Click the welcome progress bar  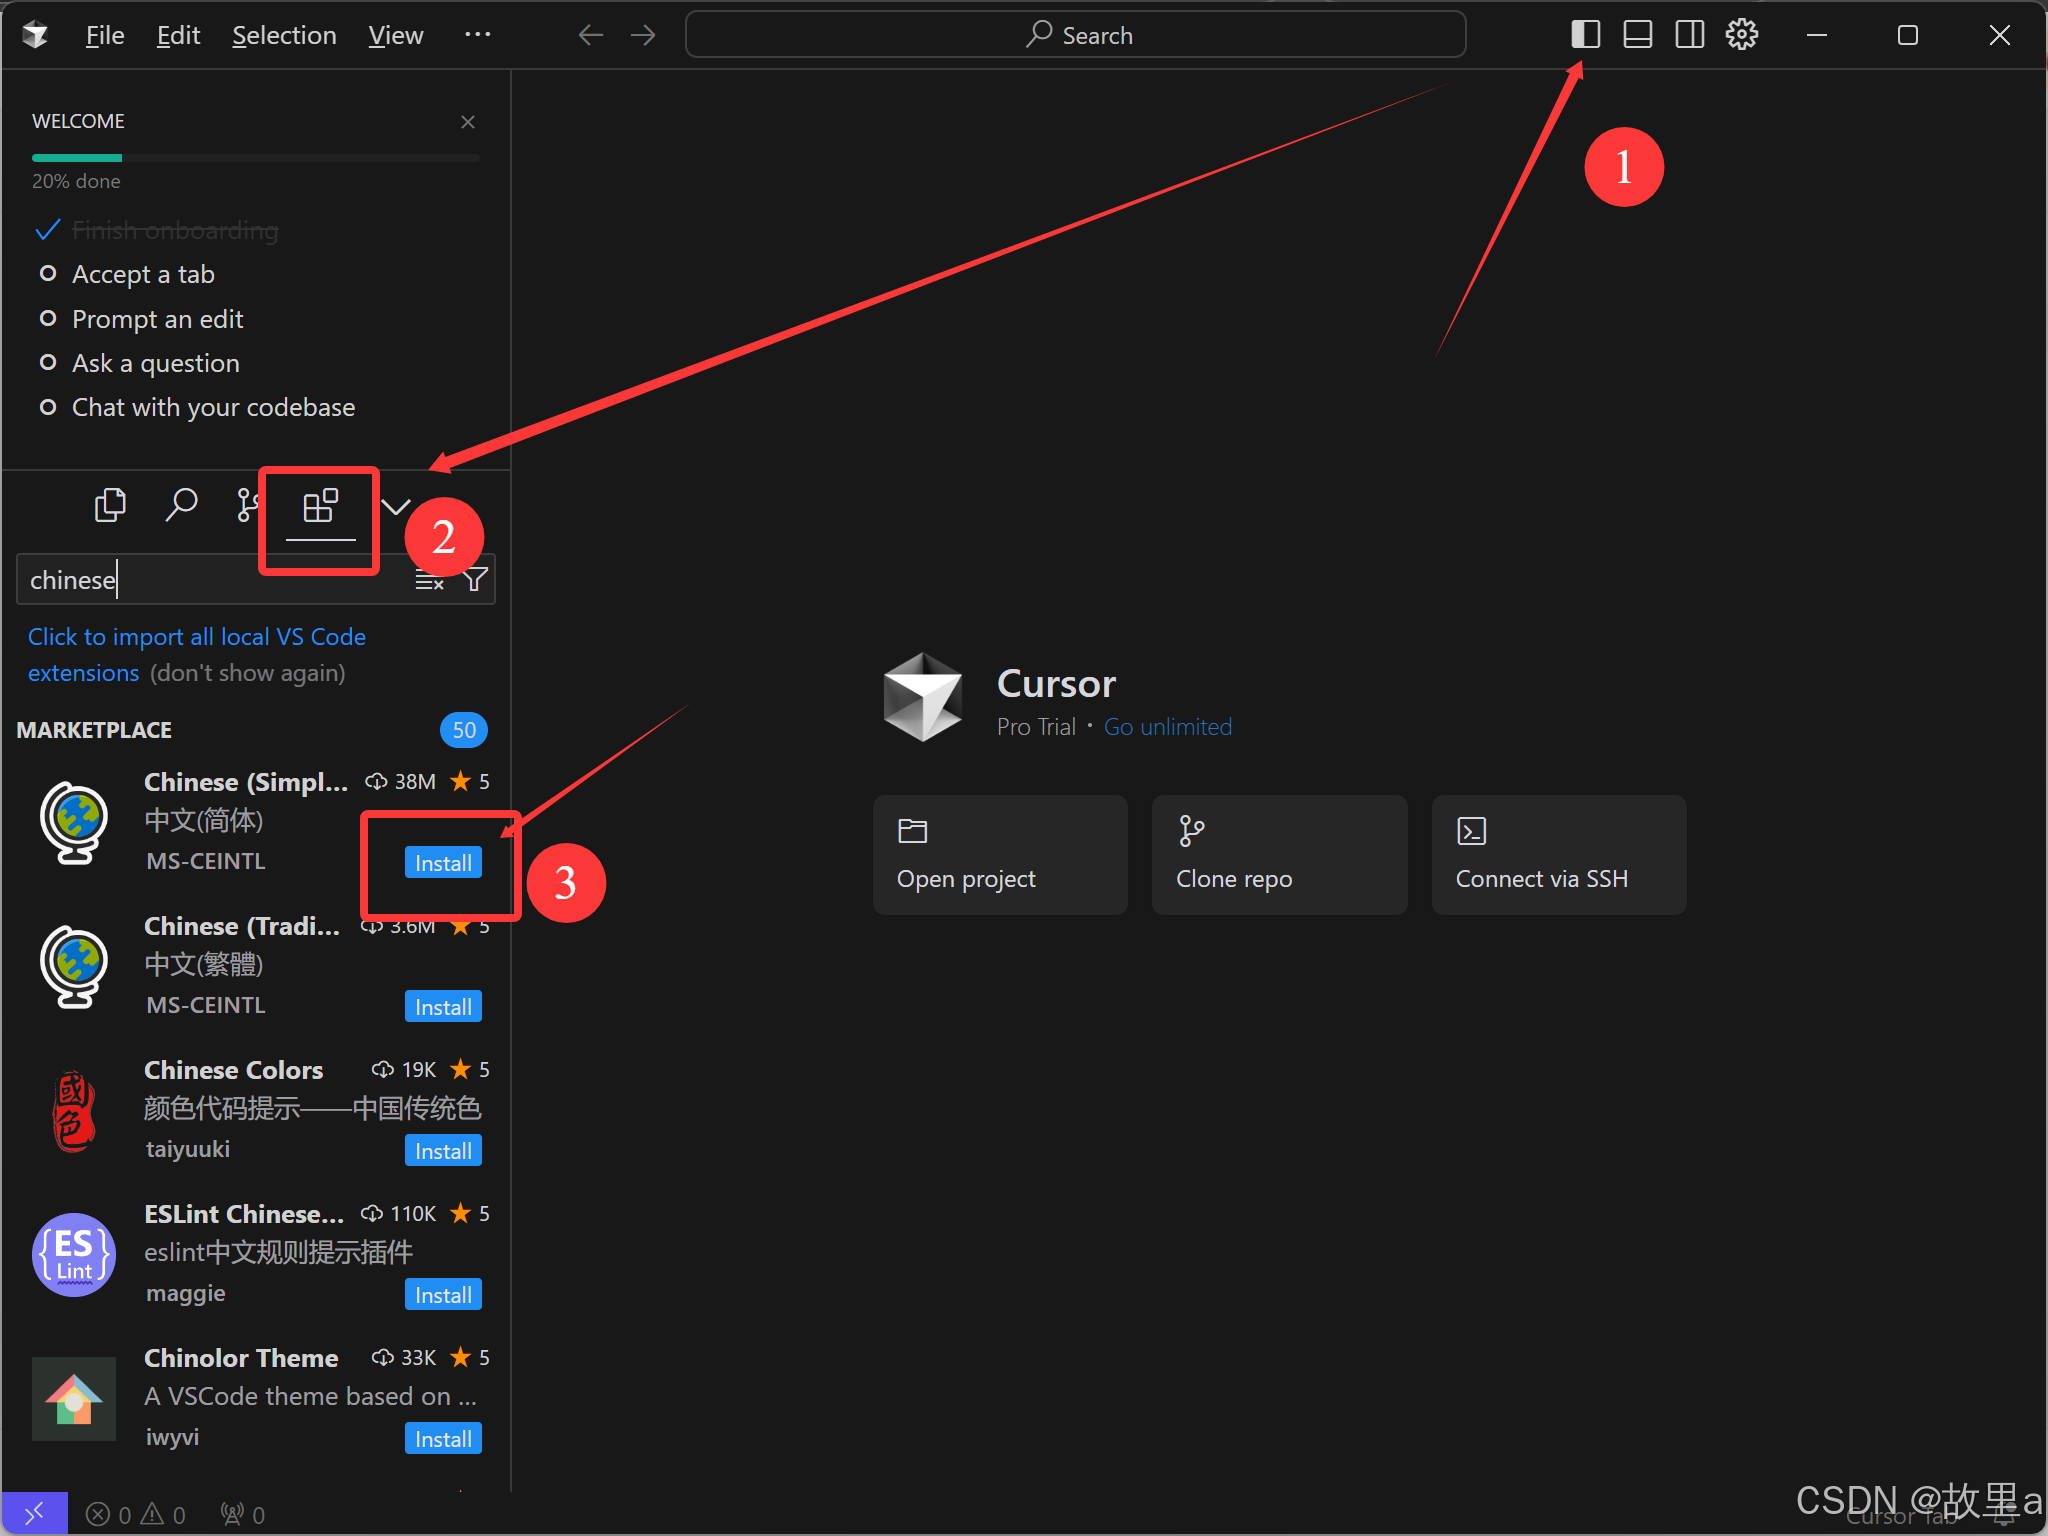(x=255, y=158)
